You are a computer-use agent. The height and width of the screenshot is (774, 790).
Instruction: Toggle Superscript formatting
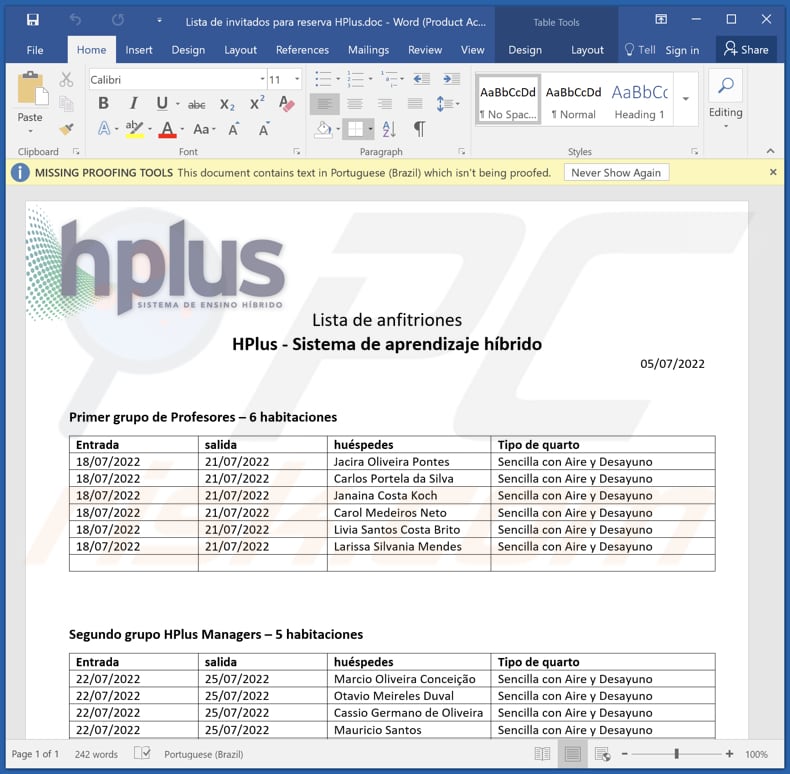pos(257,103)
